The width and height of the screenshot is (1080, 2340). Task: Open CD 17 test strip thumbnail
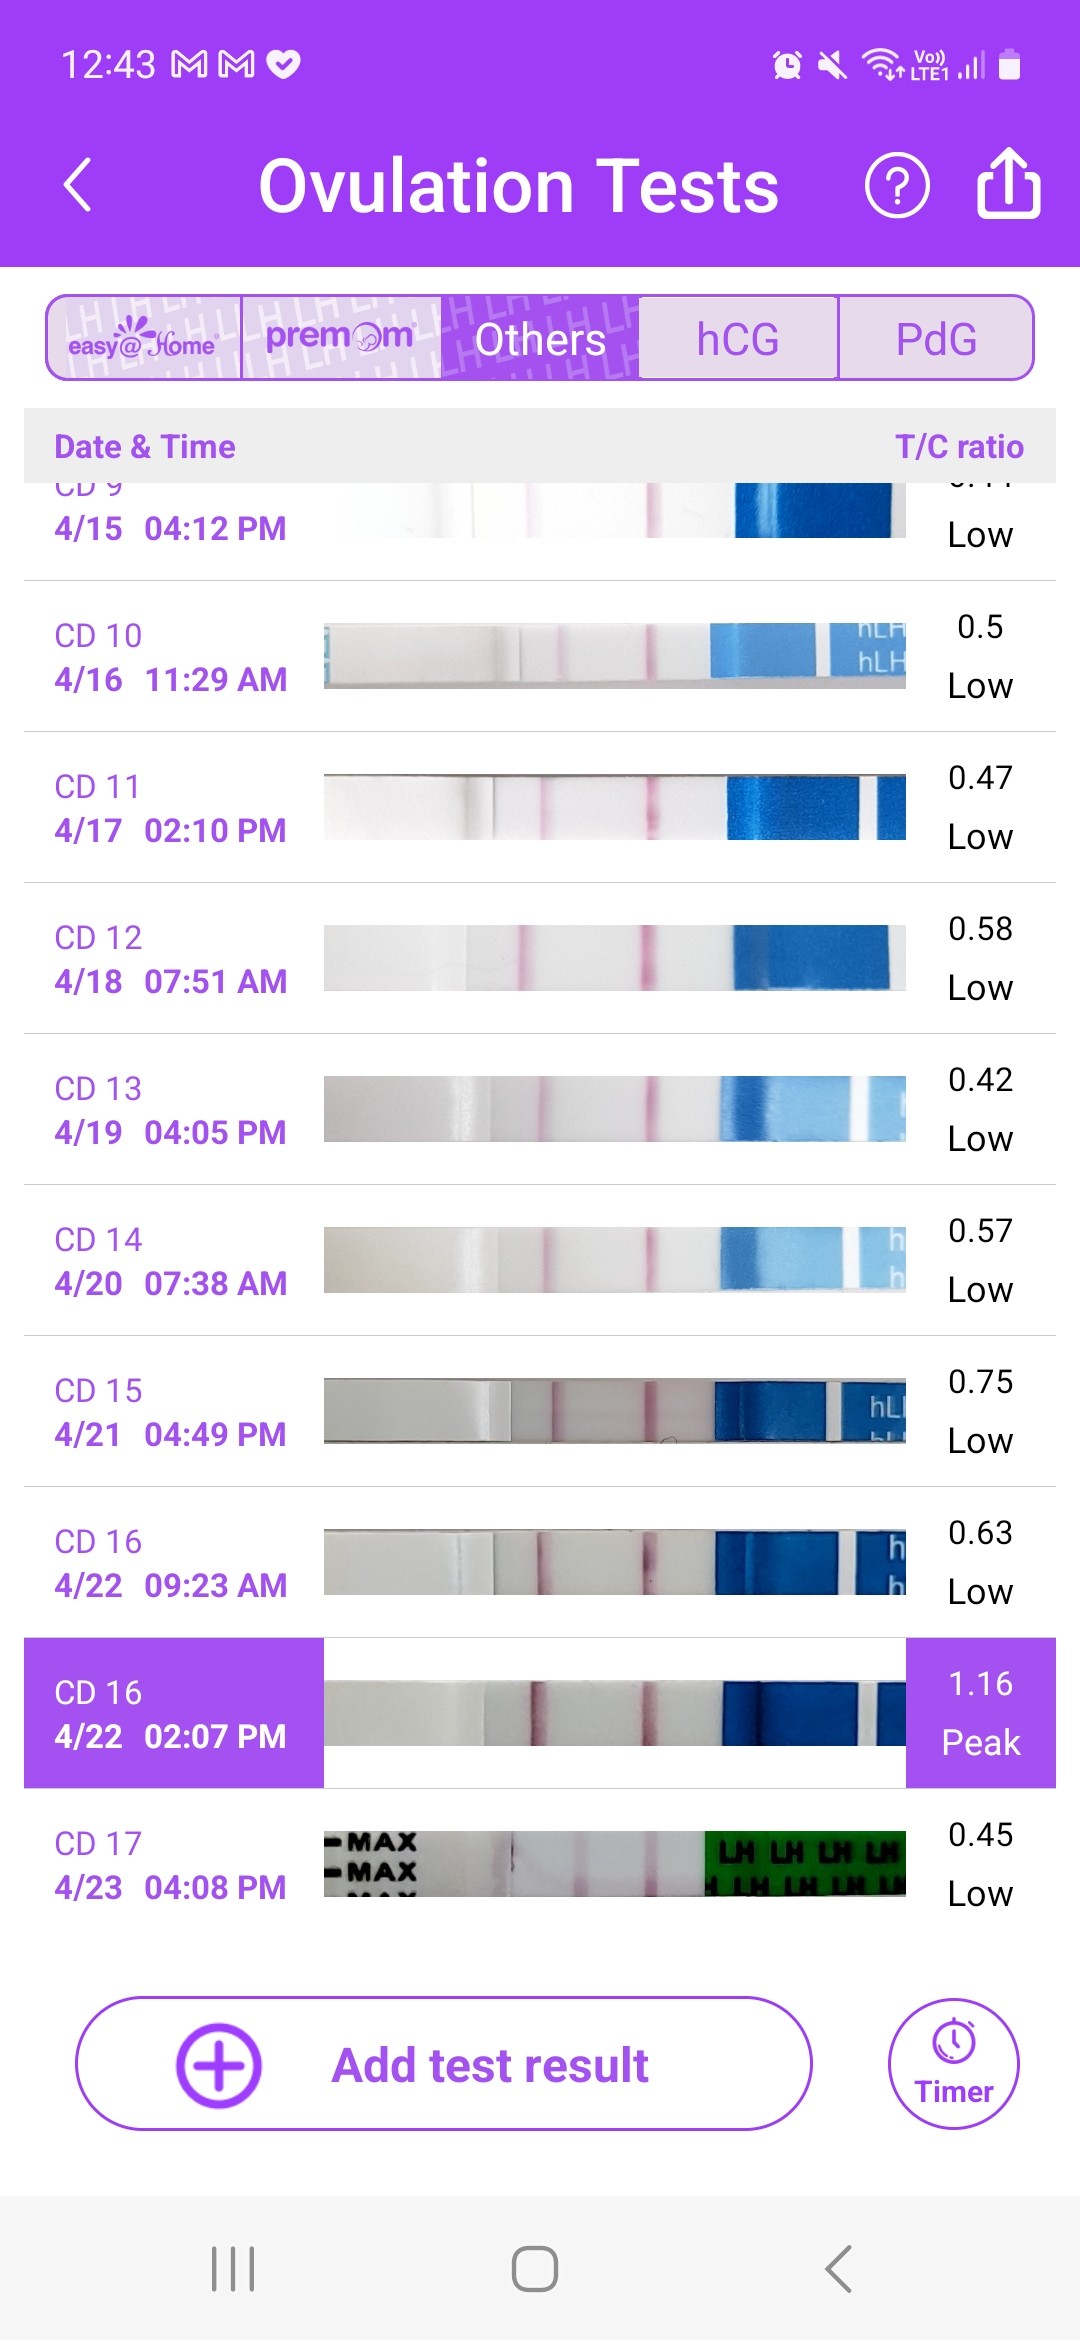tap(614, 1863)
